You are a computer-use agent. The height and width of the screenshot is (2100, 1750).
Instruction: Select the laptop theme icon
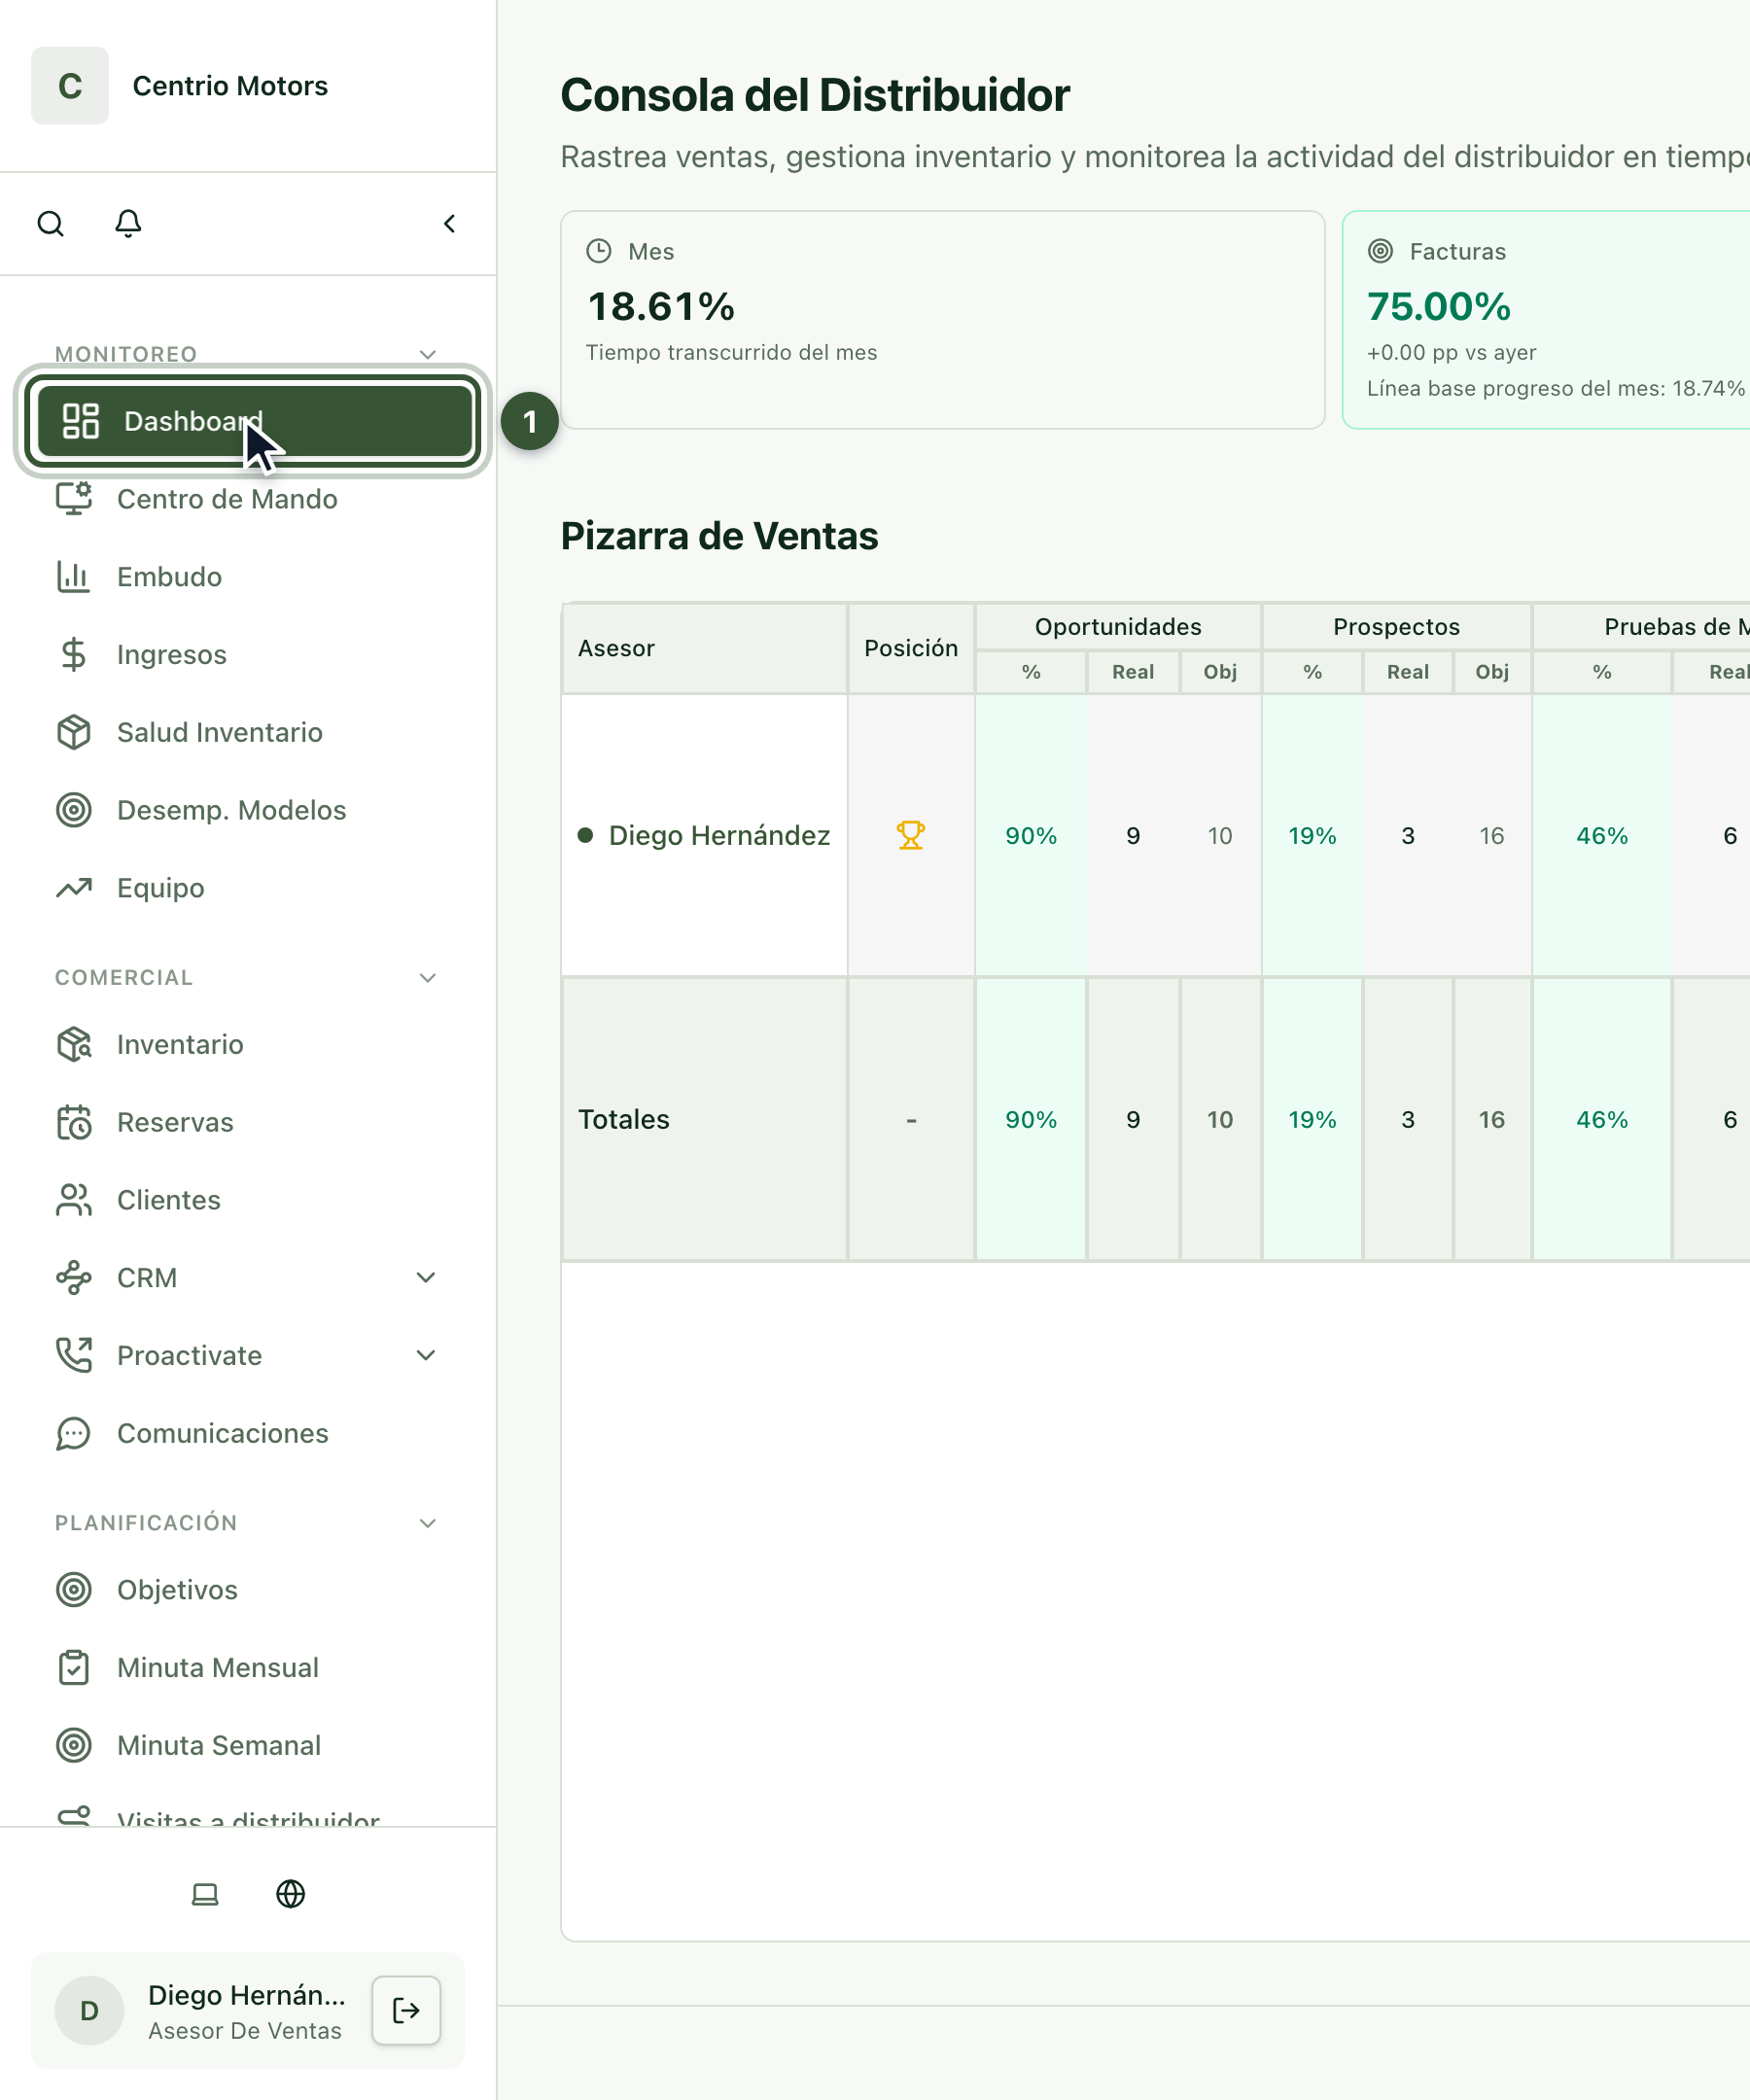205,1894
